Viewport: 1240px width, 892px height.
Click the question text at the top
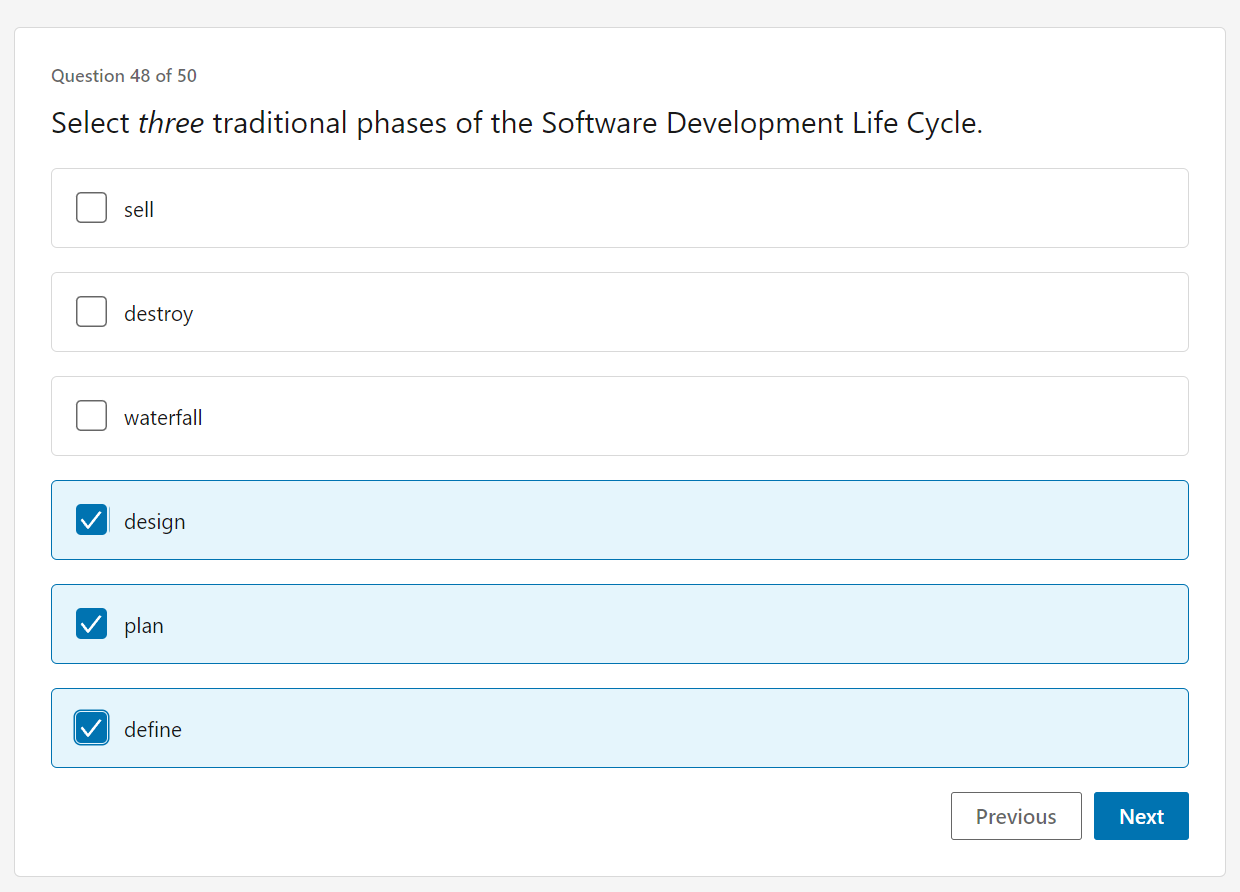coord(516,123)
